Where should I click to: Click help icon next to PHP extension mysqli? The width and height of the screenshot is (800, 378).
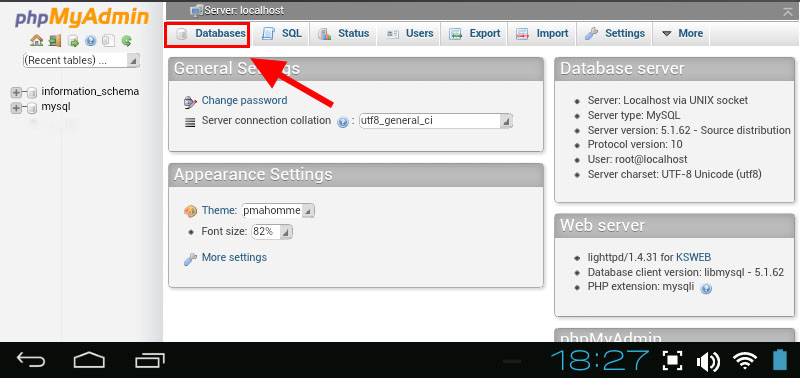[x=706, y=289]
